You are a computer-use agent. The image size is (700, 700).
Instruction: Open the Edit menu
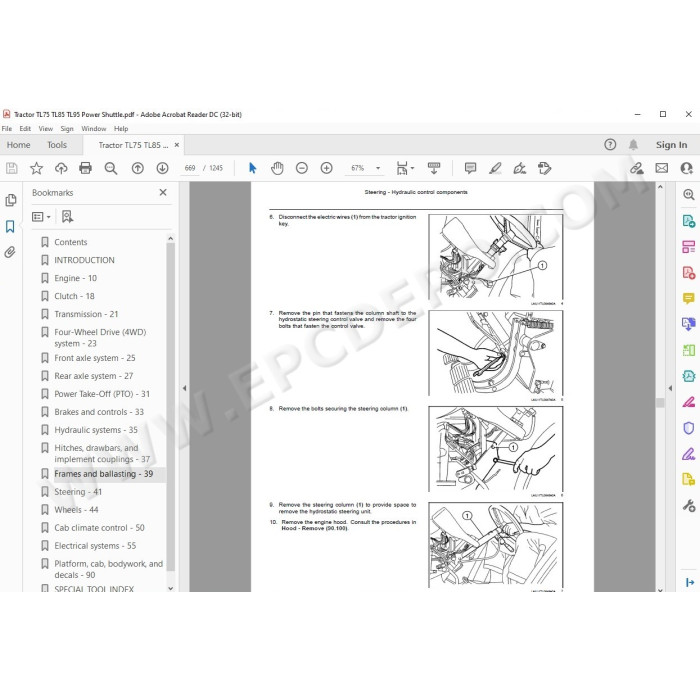point(25,129)
